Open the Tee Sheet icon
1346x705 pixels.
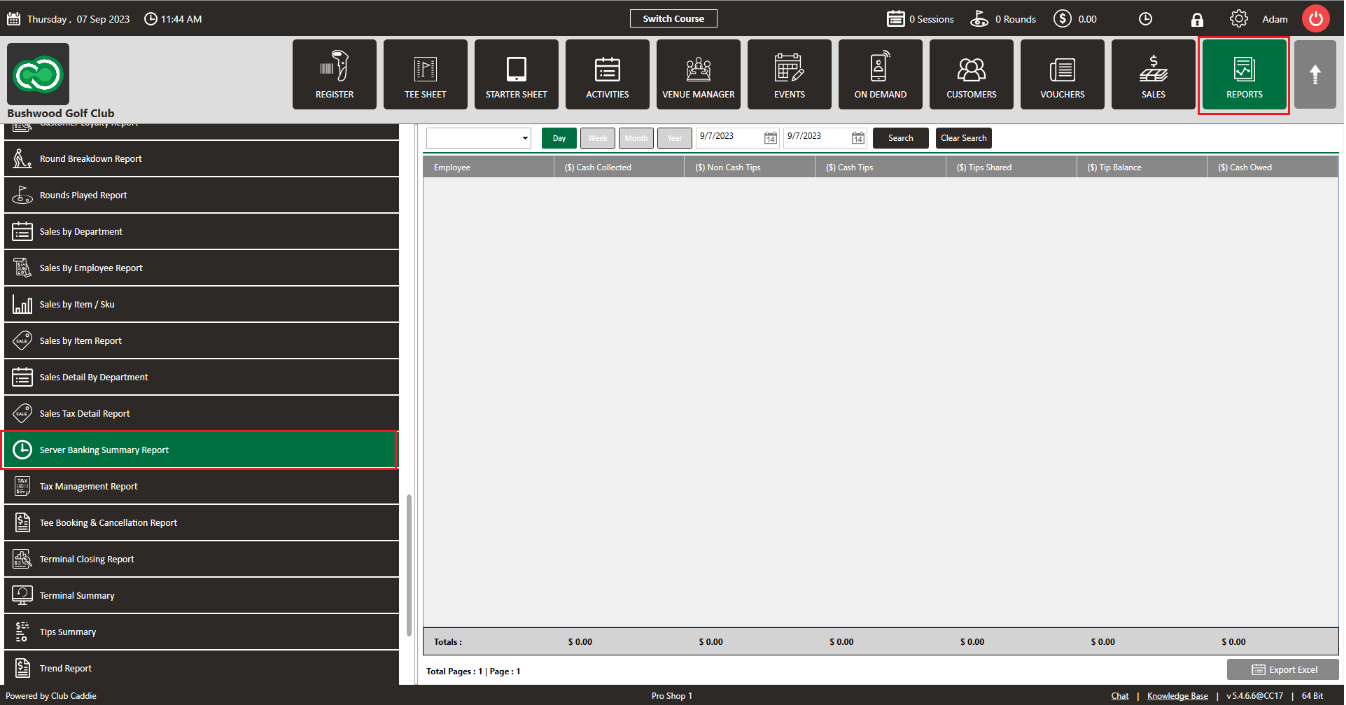426,68
